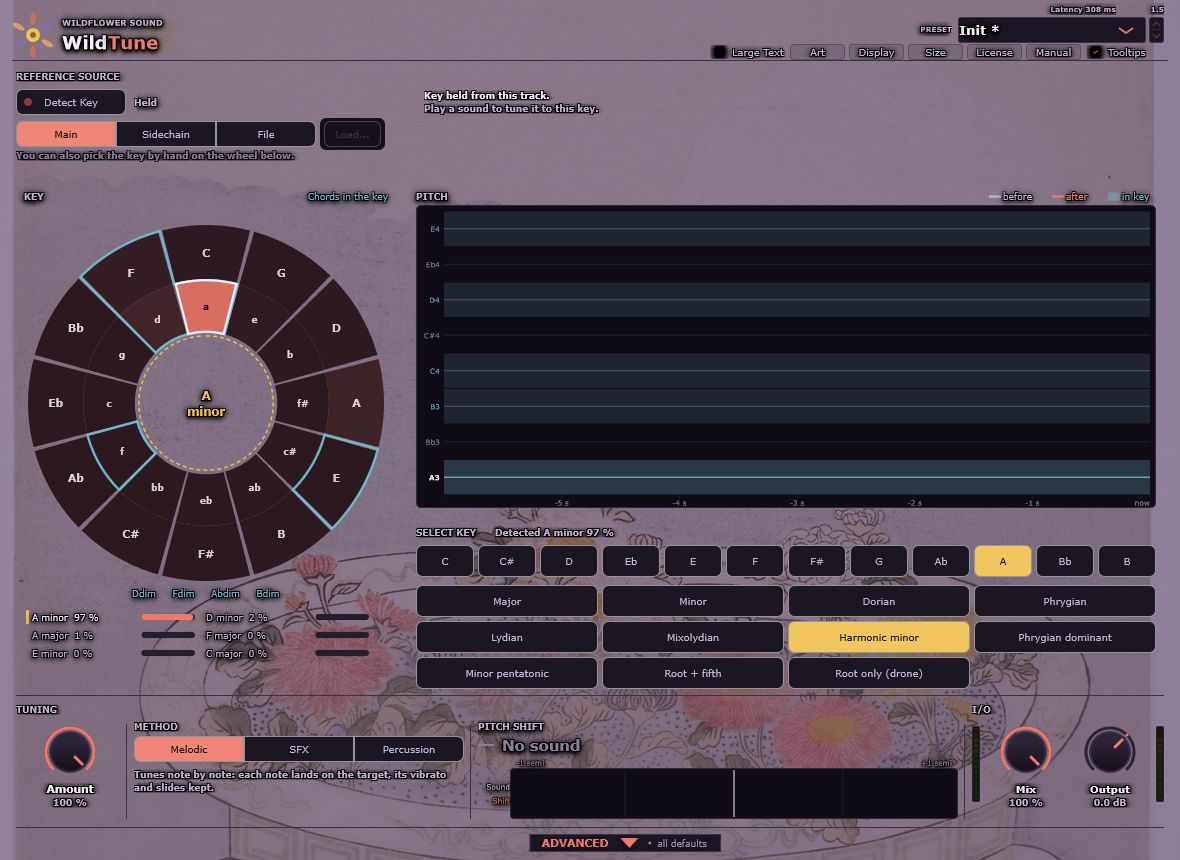This screenshot has height=860, width=1180.
Task: Select the F# segment on the key wheel
Action: click(205, 554)
